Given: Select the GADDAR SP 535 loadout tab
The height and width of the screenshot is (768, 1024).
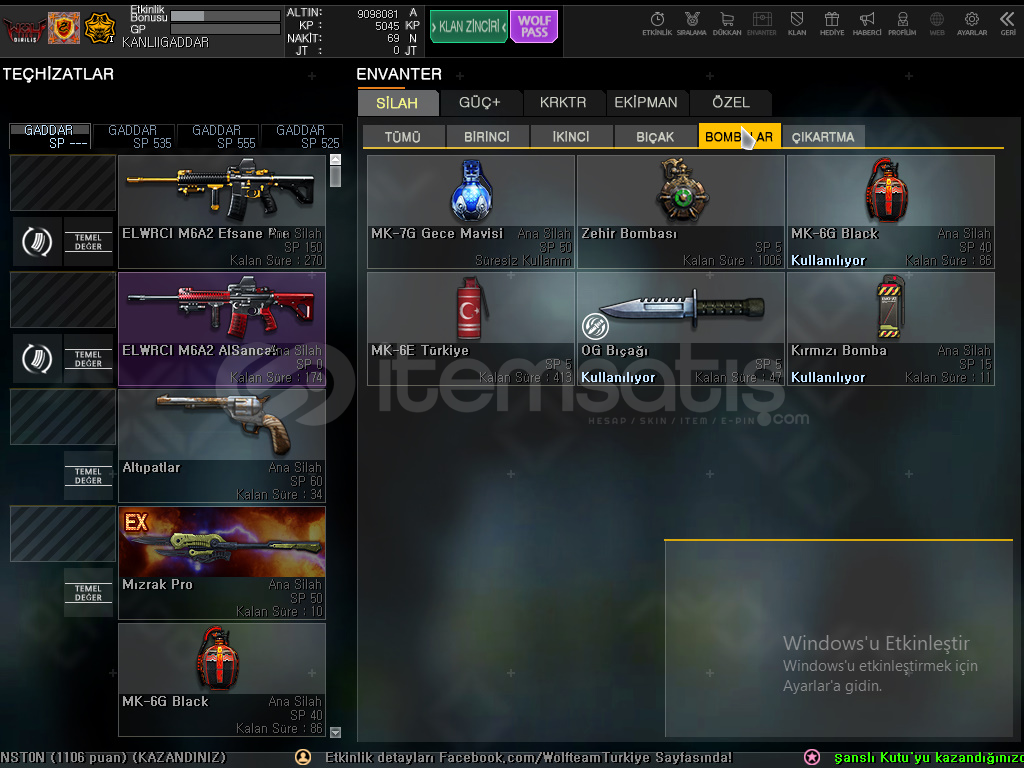Looking at the screenshot, I should tap(133, 136).
